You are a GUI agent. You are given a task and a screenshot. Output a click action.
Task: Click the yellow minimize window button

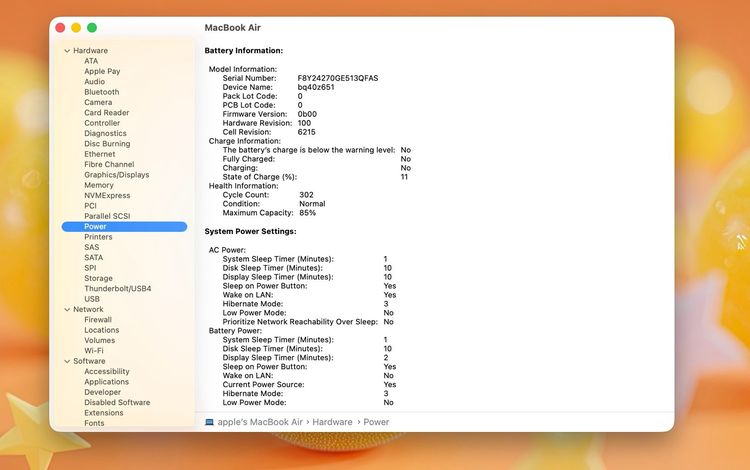76,28
